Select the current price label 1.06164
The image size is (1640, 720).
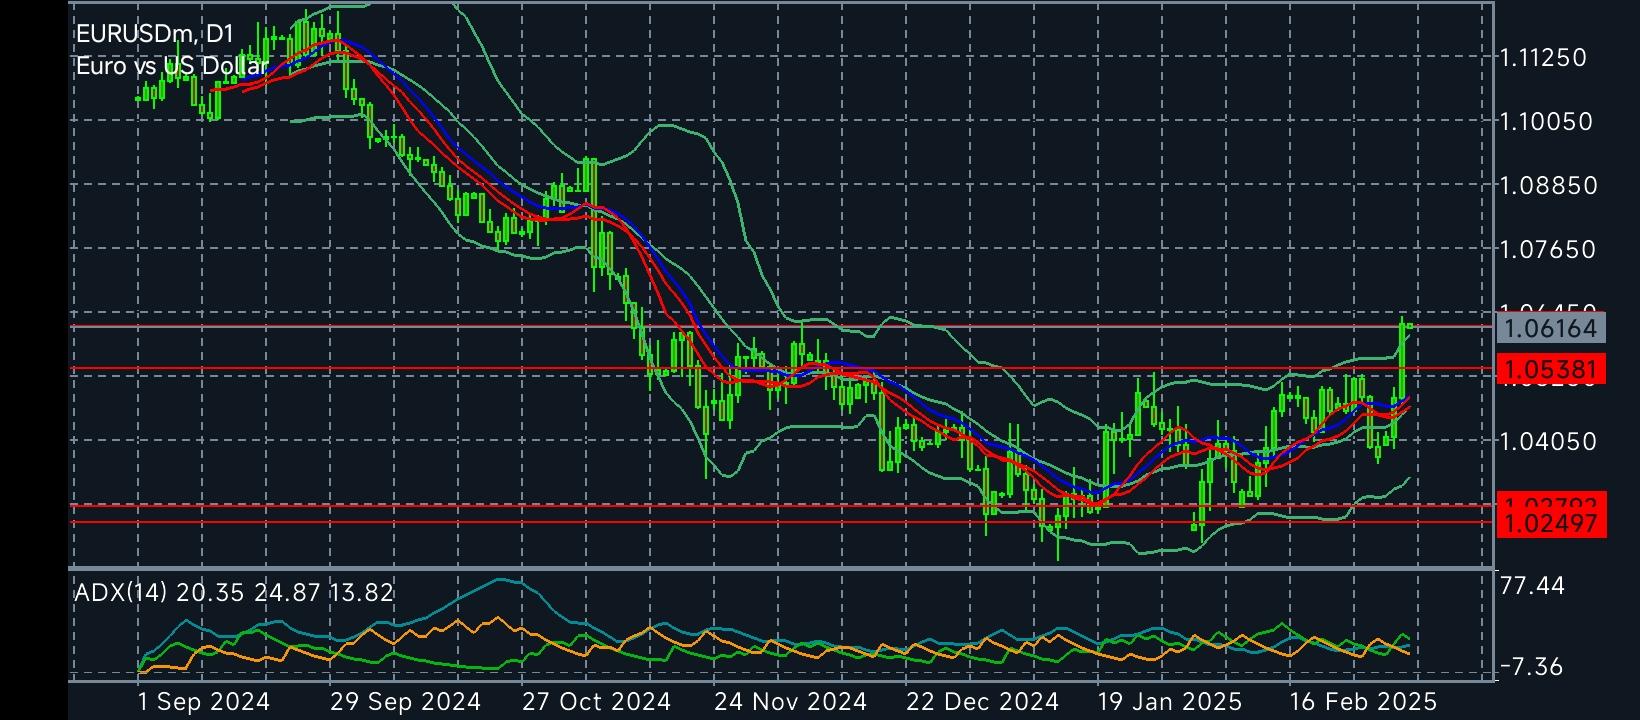point(1550,327)
